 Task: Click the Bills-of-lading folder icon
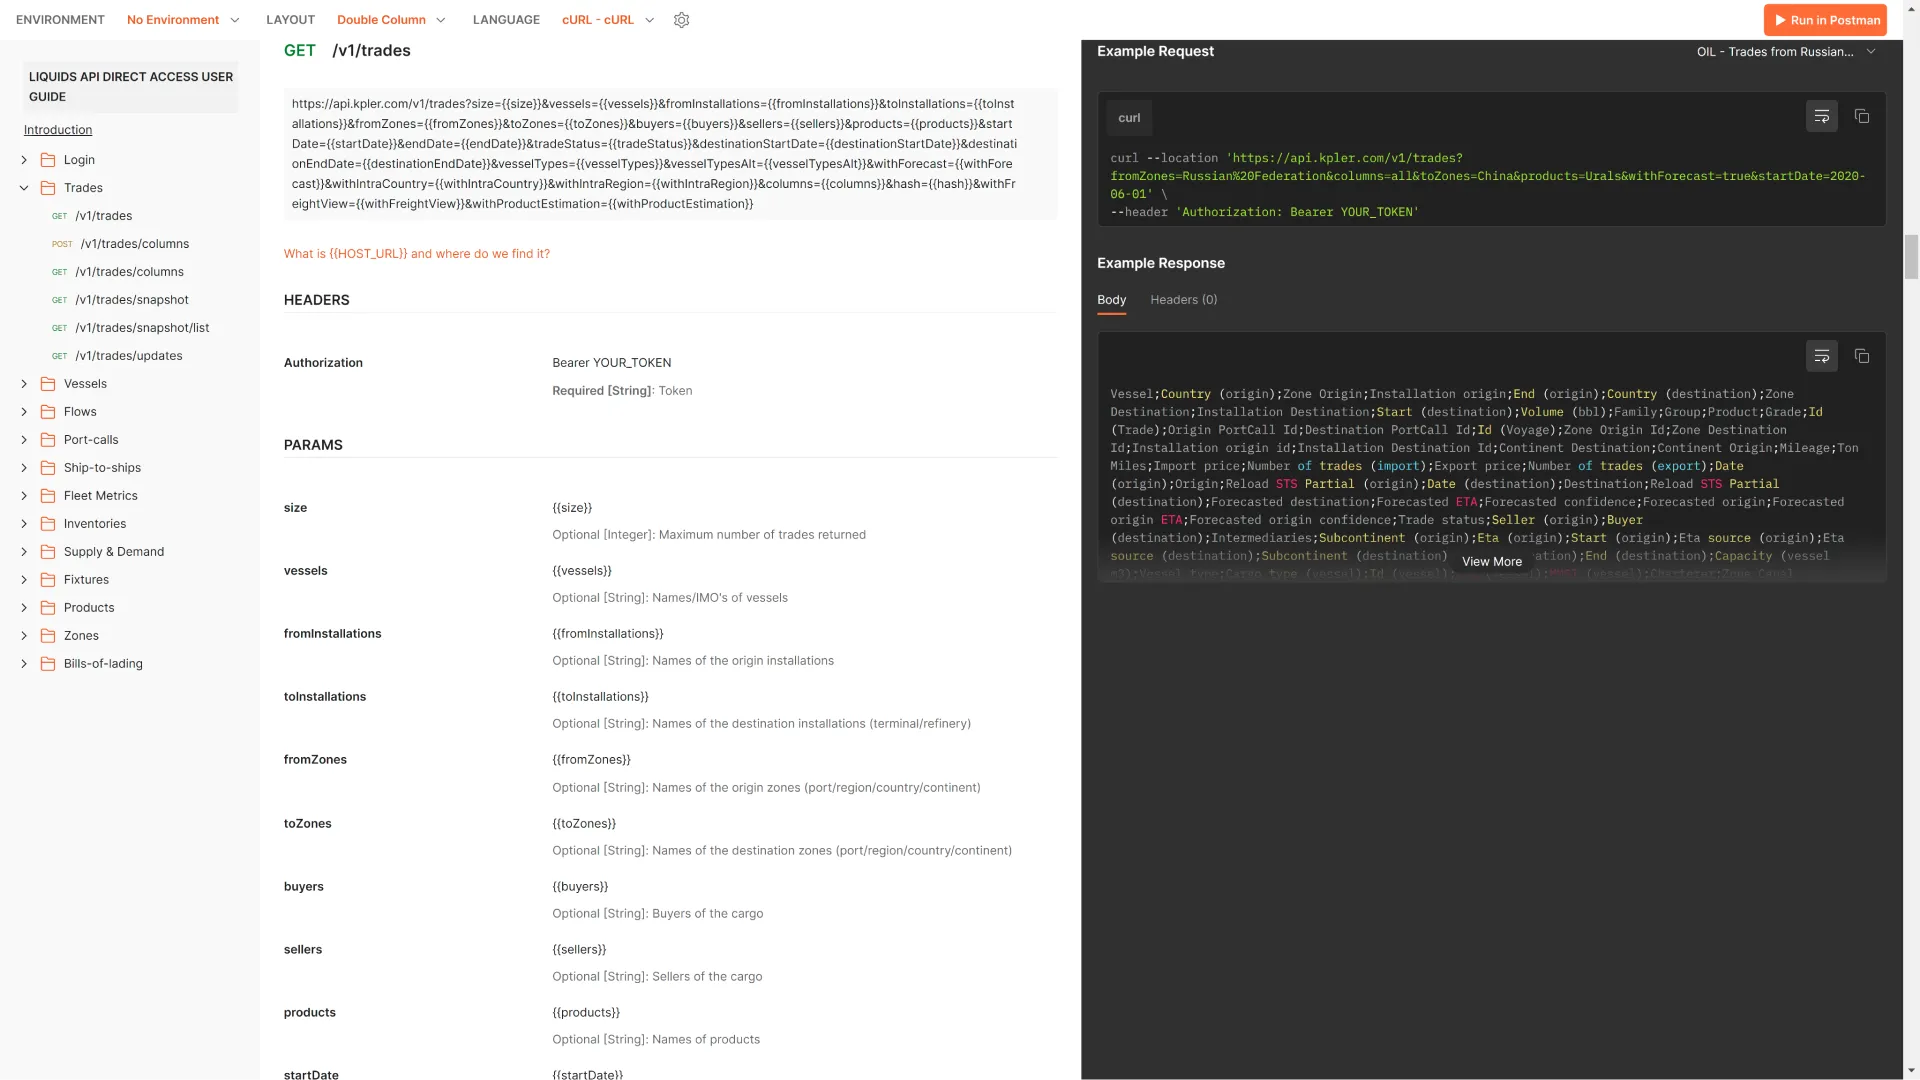point(47,664)
